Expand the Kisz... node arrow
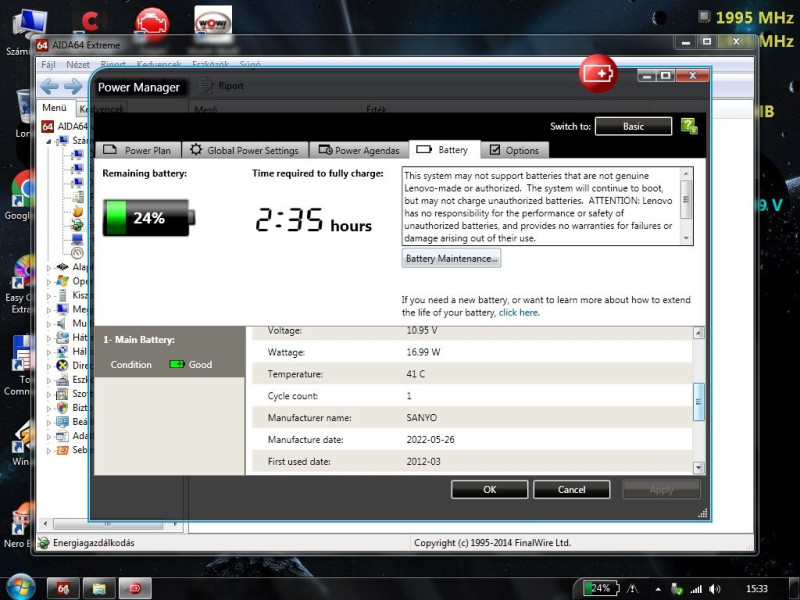The width and height of the screenshot is (800, 600). [x=49, y=295]
